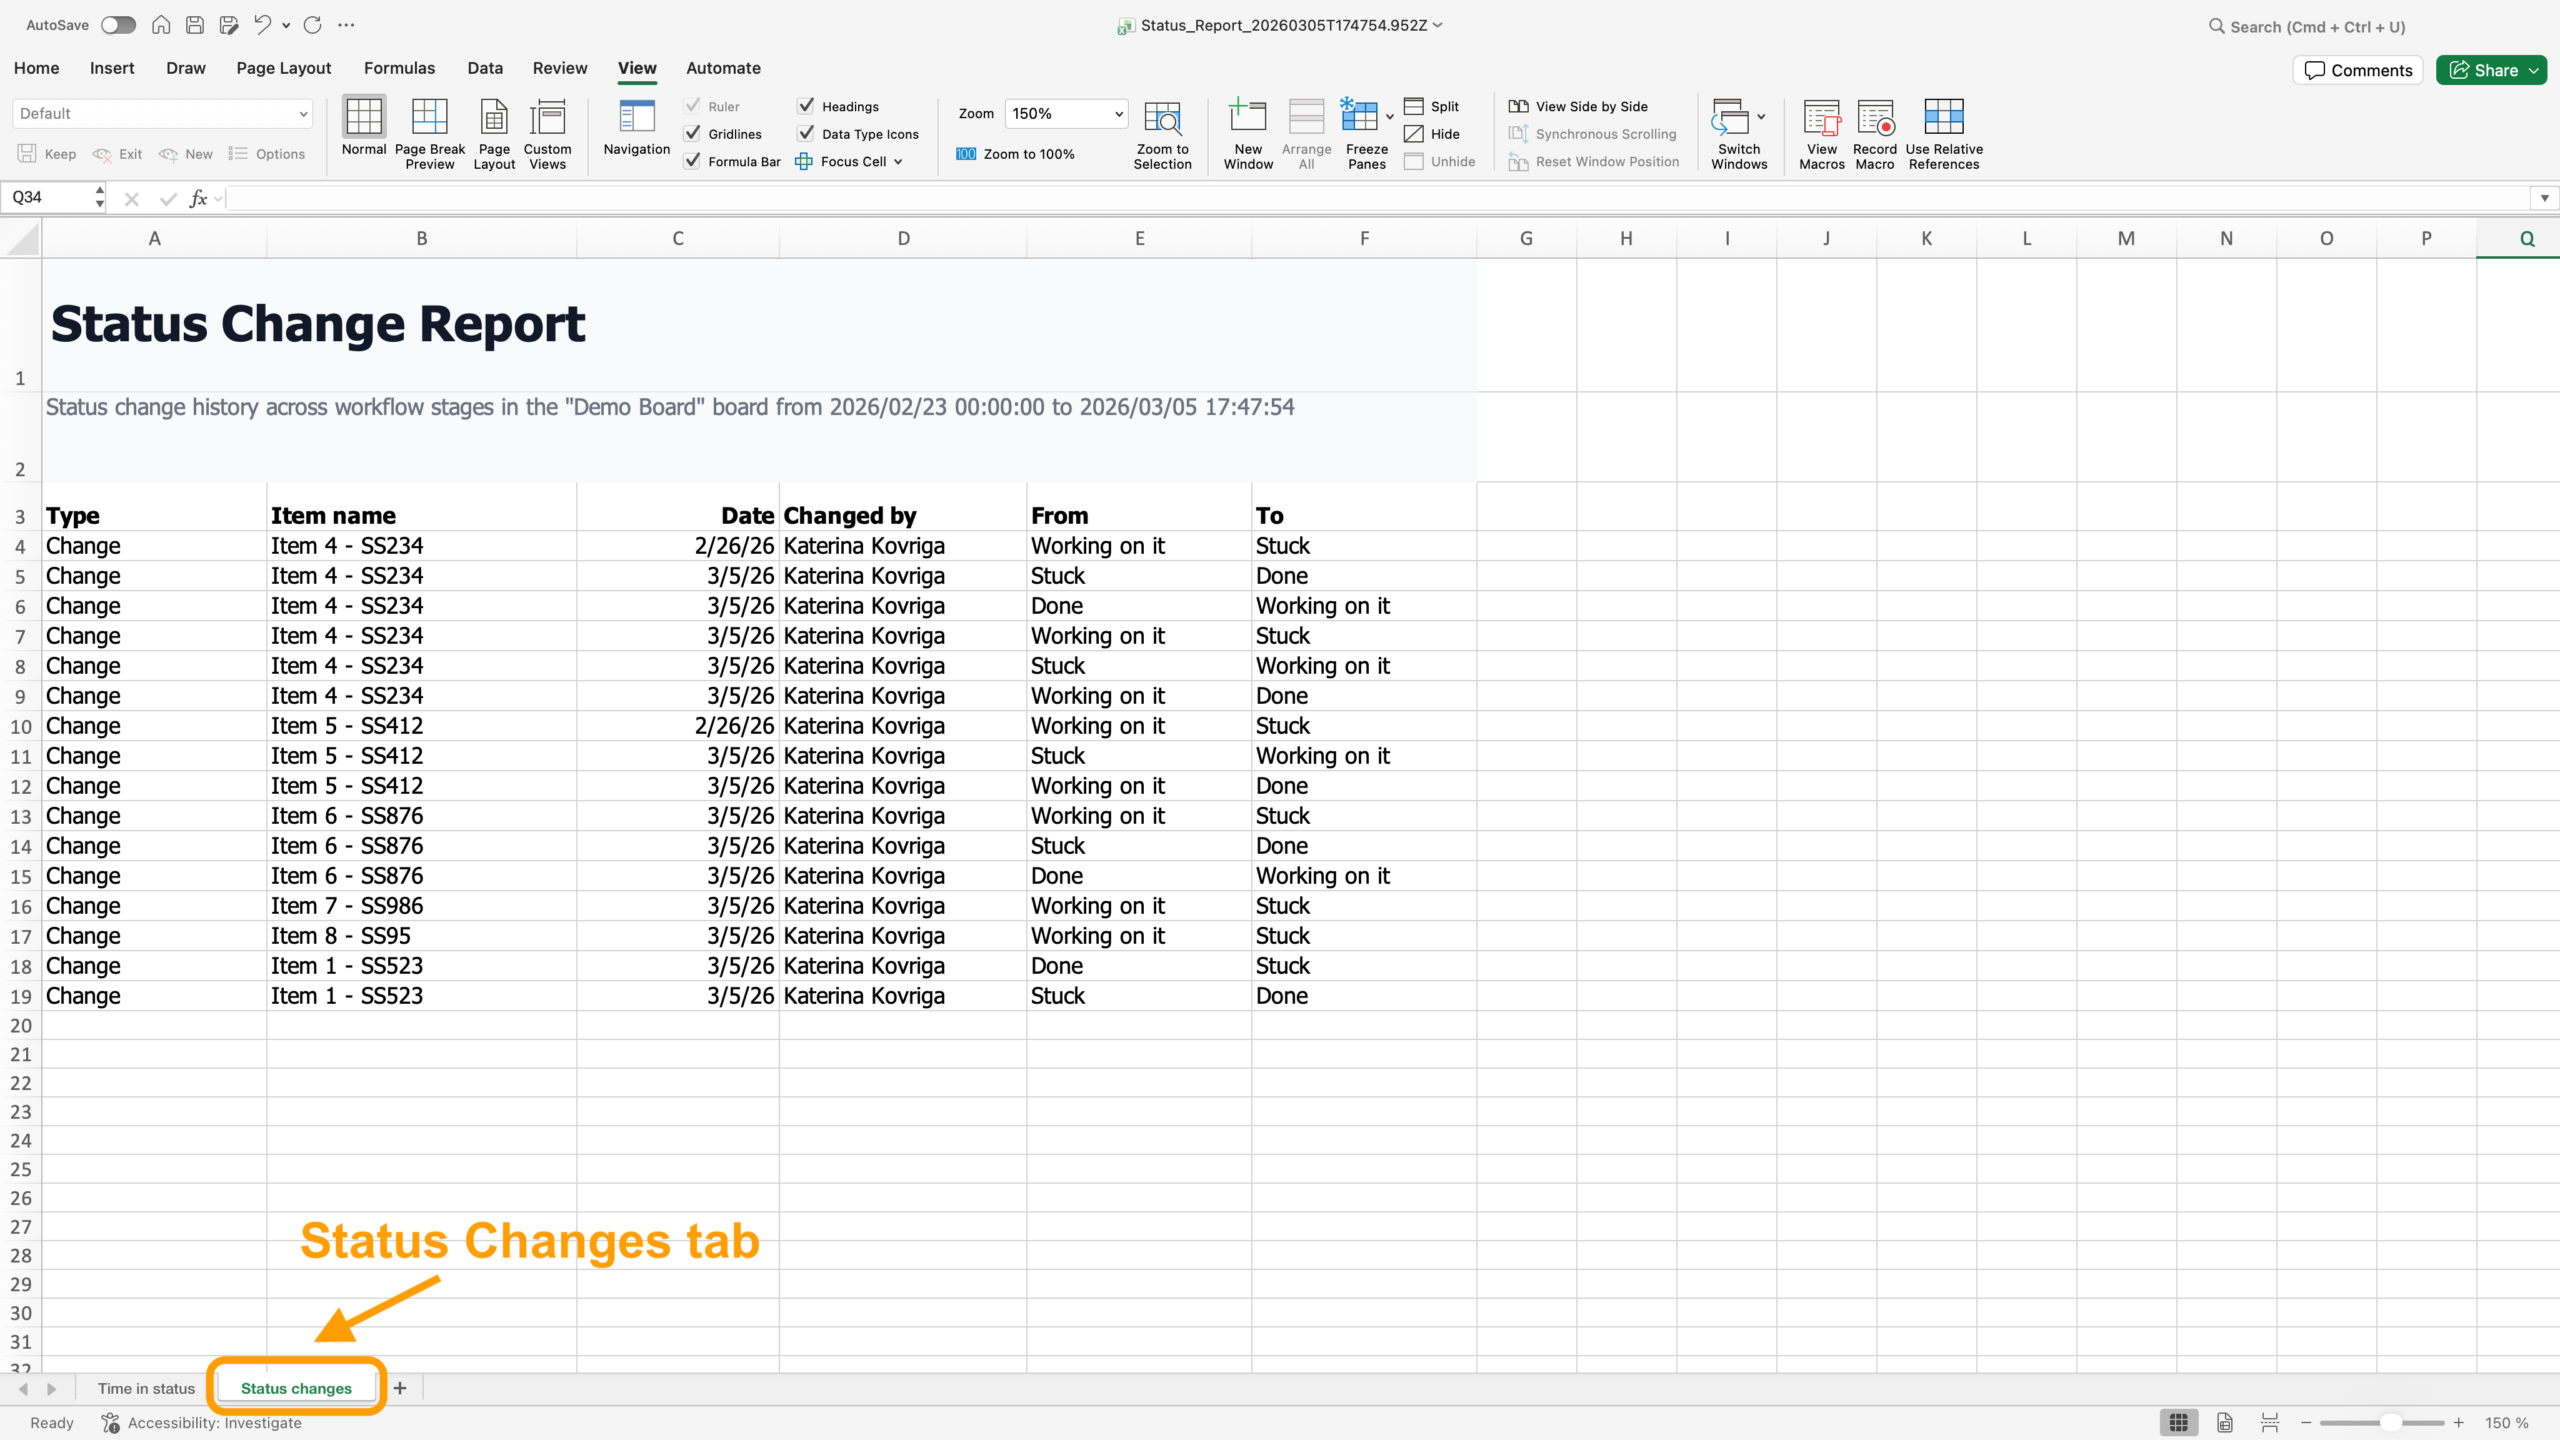
Task: Toggle the Gridlines checkbox
Action: [693, 133]
